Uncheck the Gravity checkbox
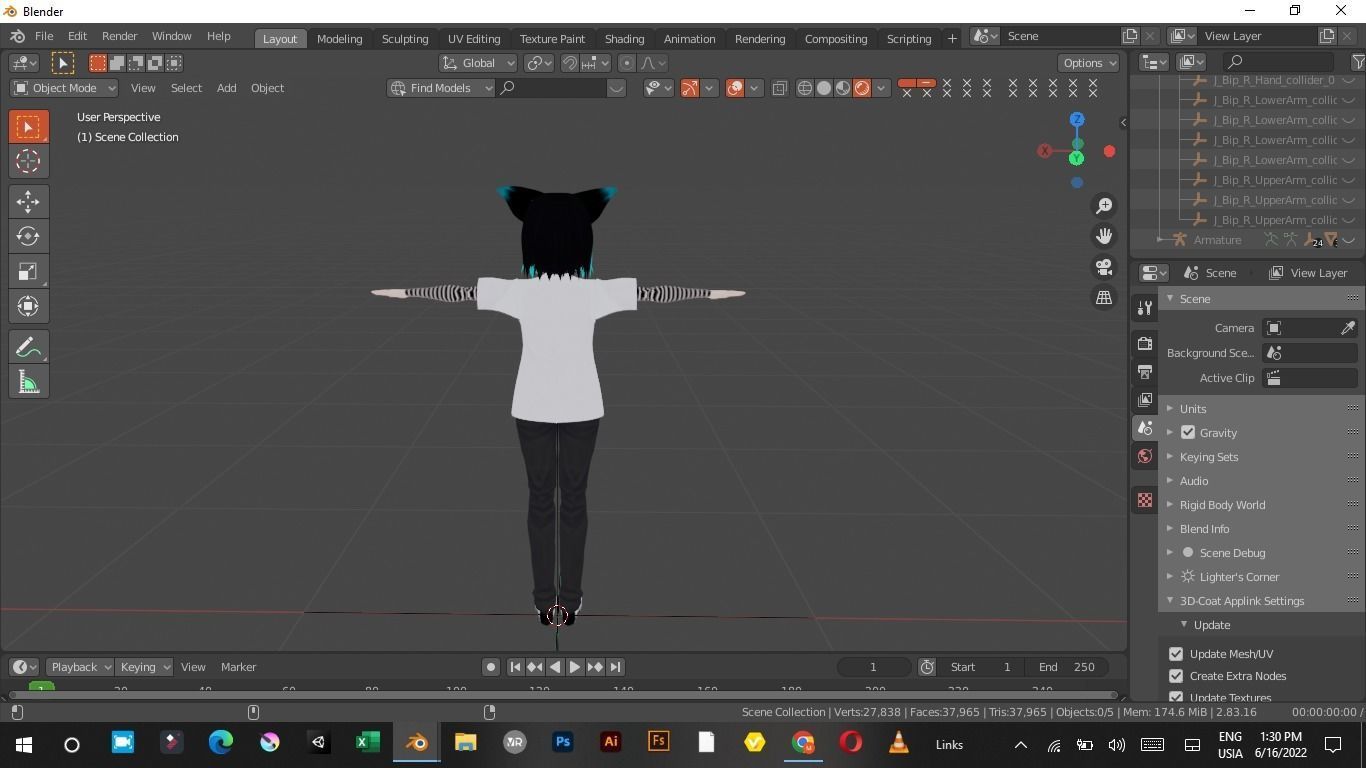 (x=1188, y=432)
